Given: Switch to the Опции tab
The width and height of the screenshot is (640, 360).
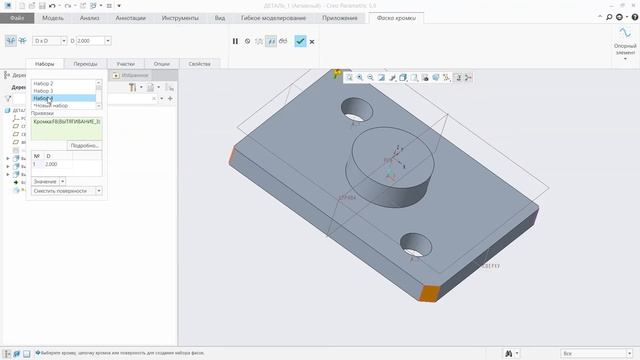Looking at the screenshot, I should [x=162, y=64].
